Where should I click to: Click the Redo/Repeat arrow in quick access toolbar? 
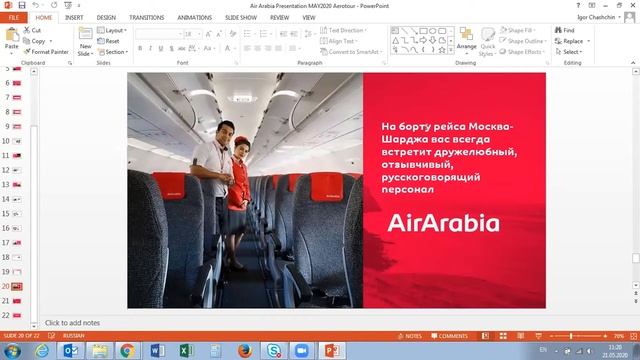click(x=54, y=5)
